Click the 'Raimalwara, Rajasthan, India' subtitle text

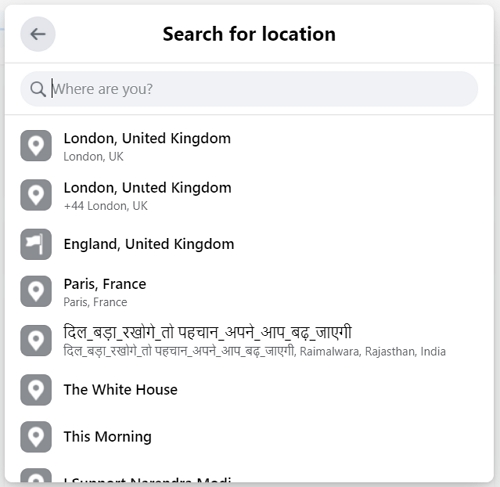[373, 352]
